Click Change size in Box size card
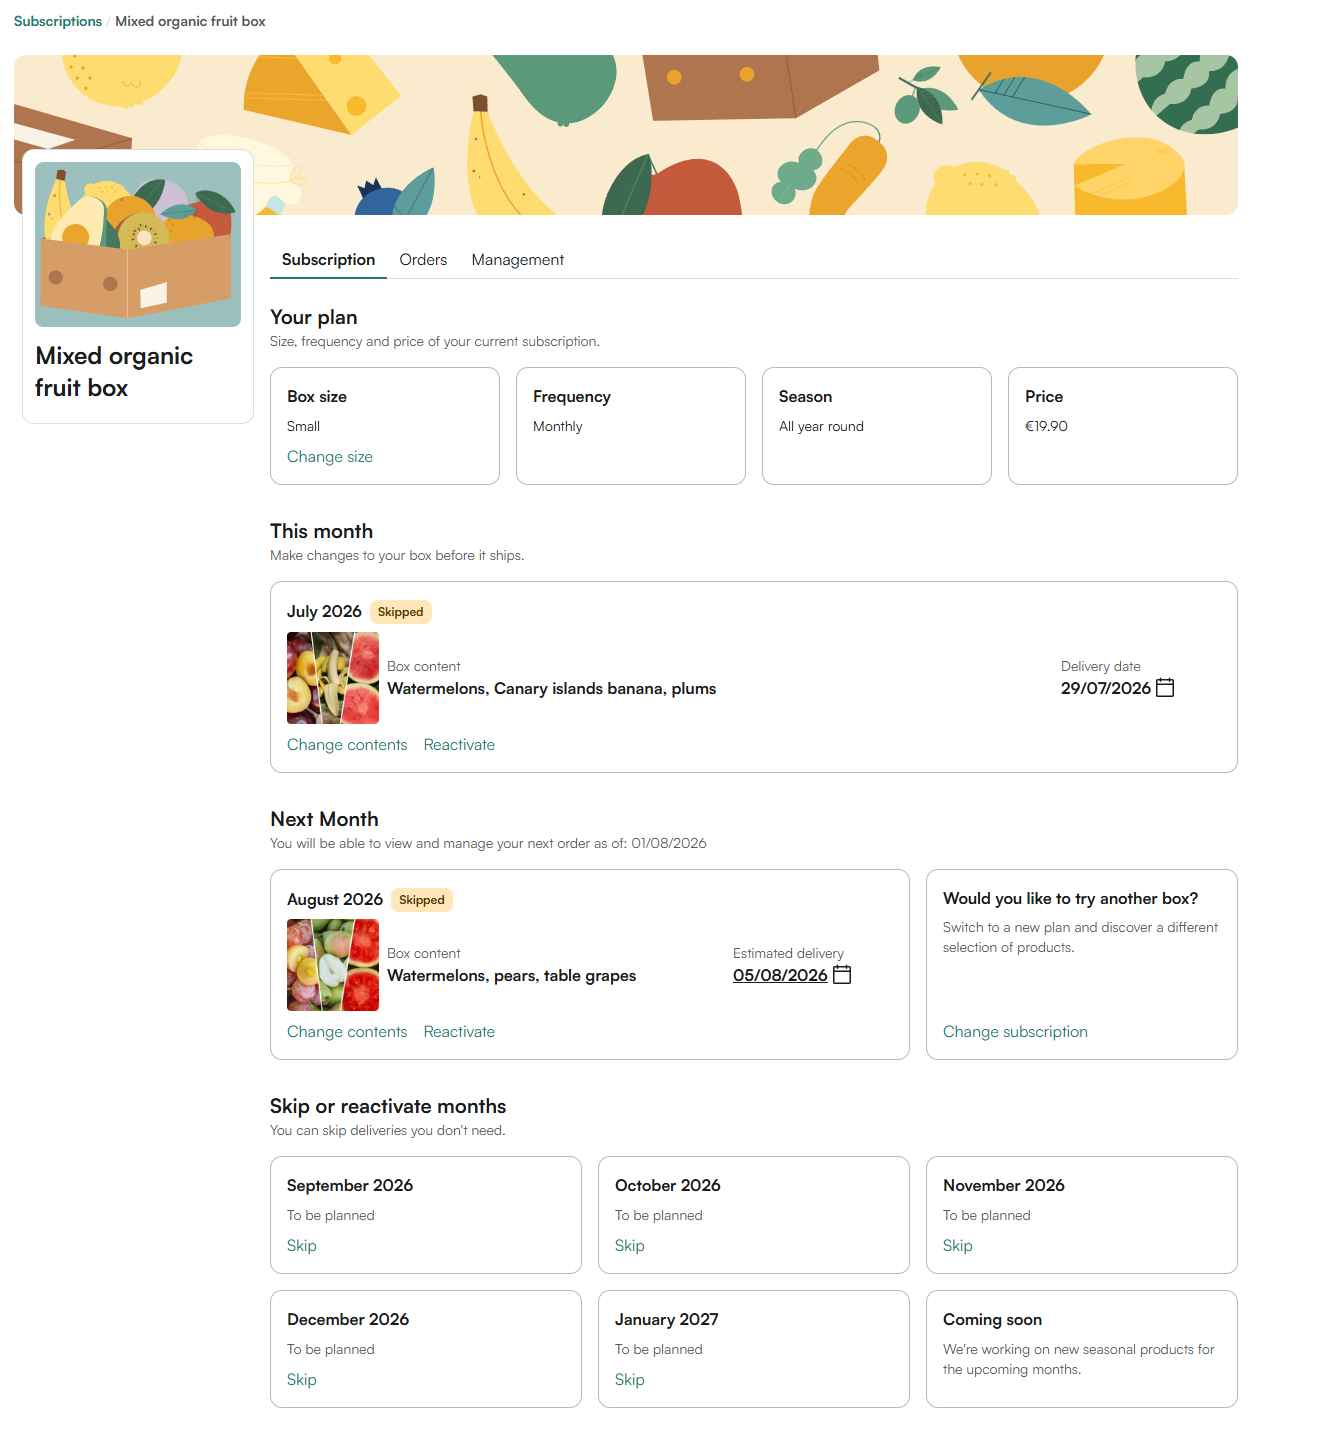1342x1431 pixels. tap(330, 456)
